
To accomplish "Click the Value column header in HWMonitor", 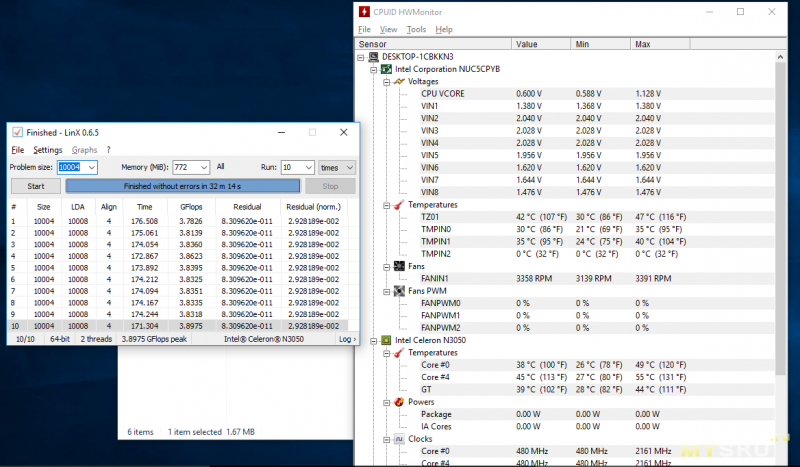I will pos(541,44).
